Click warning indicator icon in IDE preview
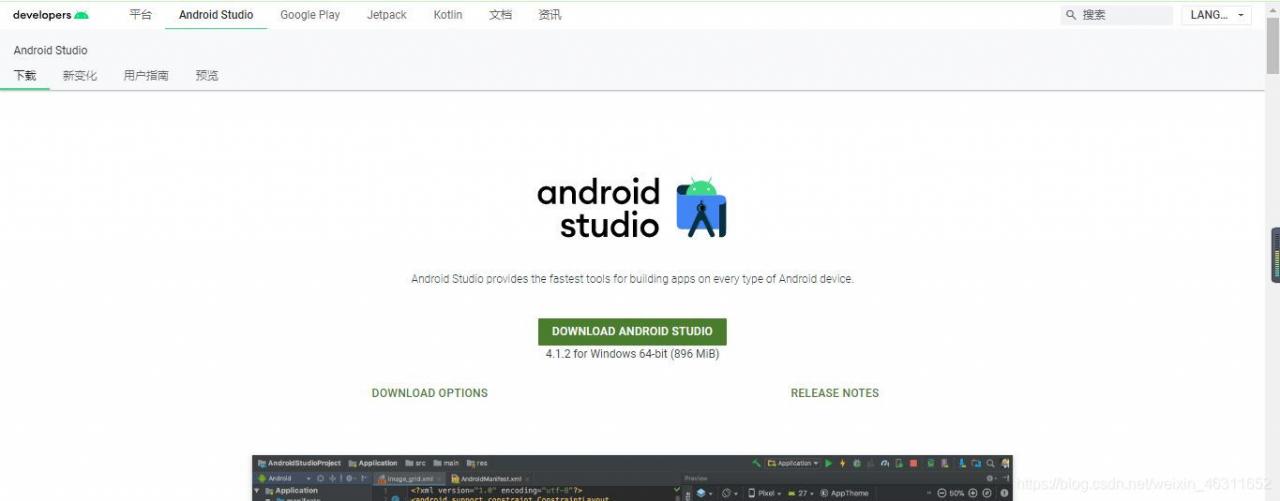Viewport: 1280px width, 501px height. pos(1004,493)
